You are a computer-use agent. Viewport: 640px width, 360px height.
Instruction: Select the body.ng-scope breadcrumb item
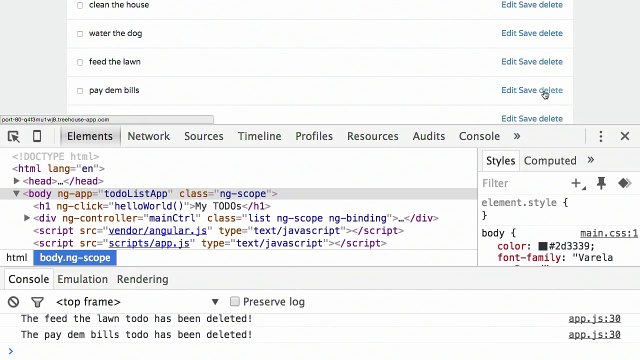(75, 258)
